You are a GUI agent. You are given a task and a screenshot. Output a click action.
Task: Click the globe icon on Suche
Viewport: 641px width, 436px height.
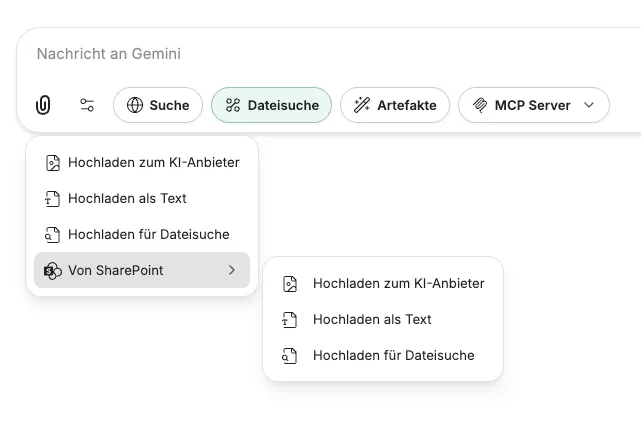click(135, 105)
